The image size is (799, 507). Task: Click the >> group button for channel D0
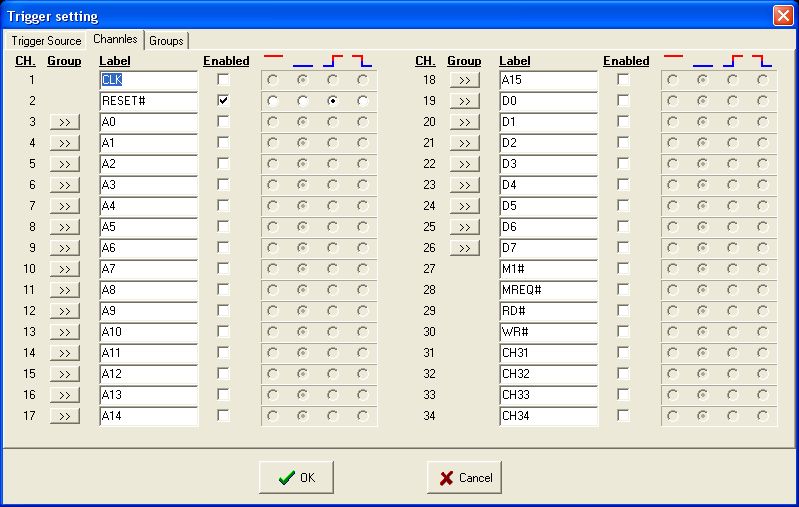click(x=464, y=101)
